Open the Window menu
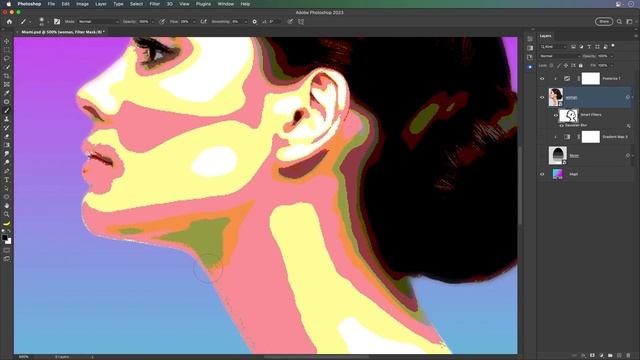Viewport: 640px width, 360px height. pyautogui.click(x=226, y=4)
